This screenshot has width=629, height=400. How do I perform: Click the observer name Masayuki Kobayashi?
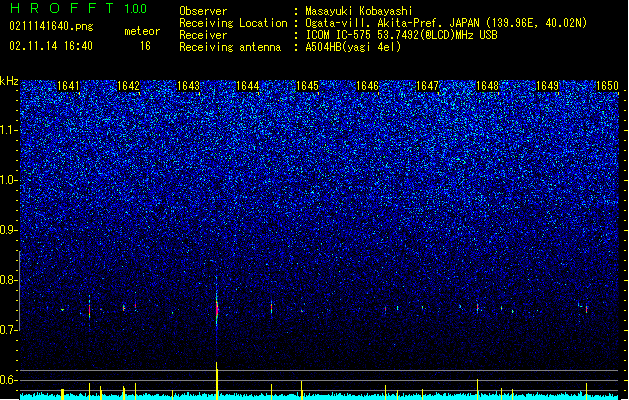click(358, 11)
